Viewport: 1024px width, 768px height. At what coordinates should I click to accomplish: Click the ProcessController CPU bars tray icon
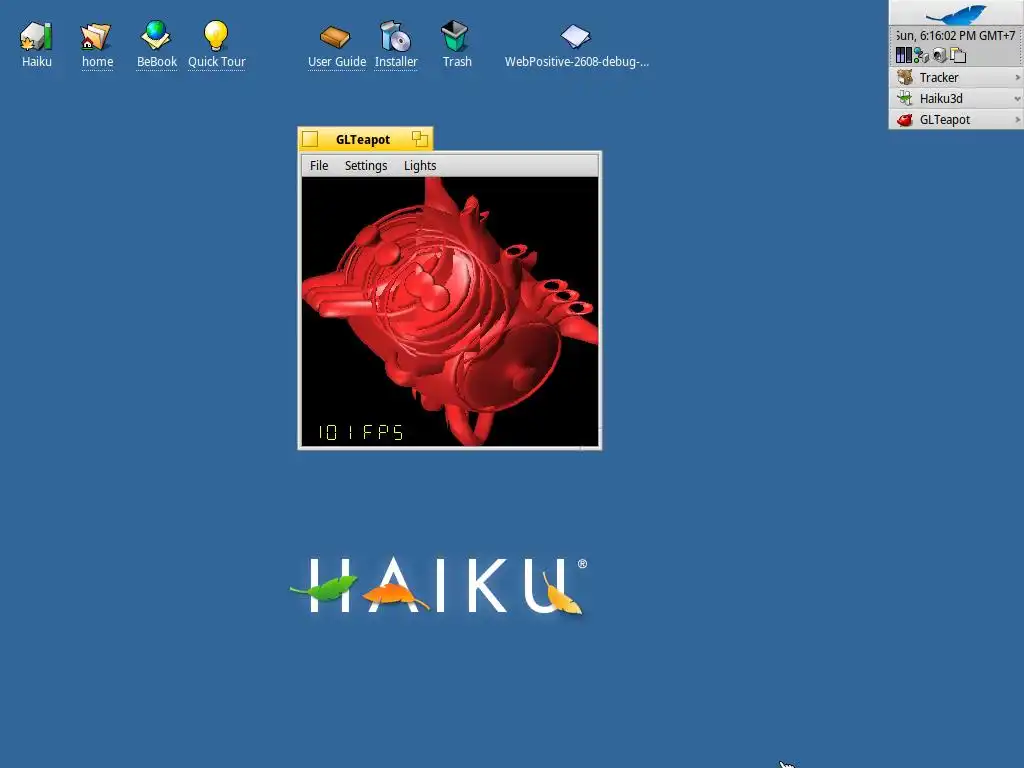pyautogui.click(x=904, y=55)
